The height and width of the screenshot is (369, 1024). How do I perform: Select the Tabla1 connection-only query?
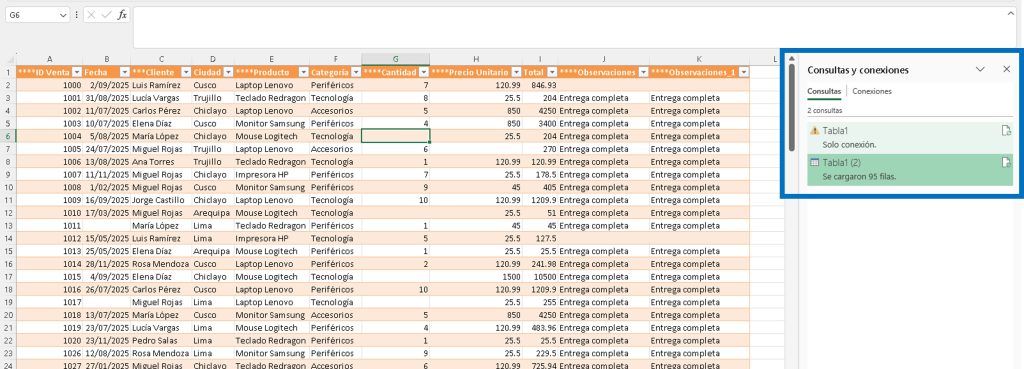click(x=910, y=137)
